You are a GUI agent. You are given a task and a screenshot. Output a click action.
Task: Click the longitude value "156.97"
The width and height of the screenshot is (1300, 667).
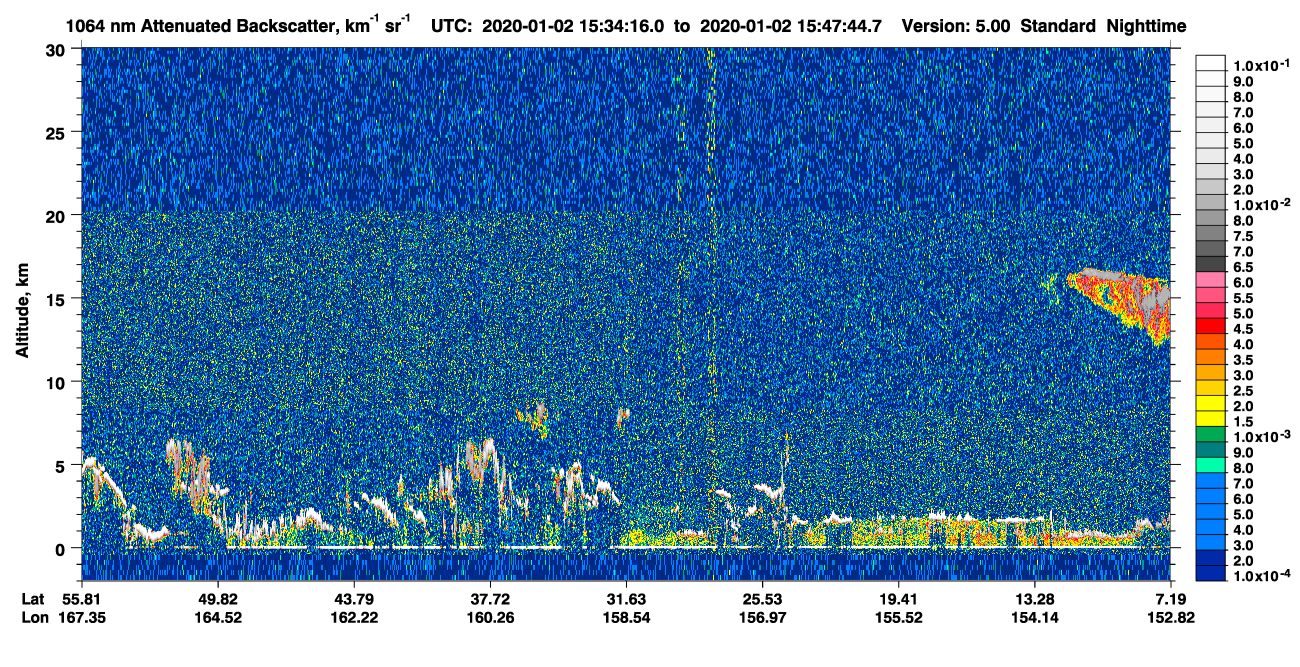(x=762, y=617)
